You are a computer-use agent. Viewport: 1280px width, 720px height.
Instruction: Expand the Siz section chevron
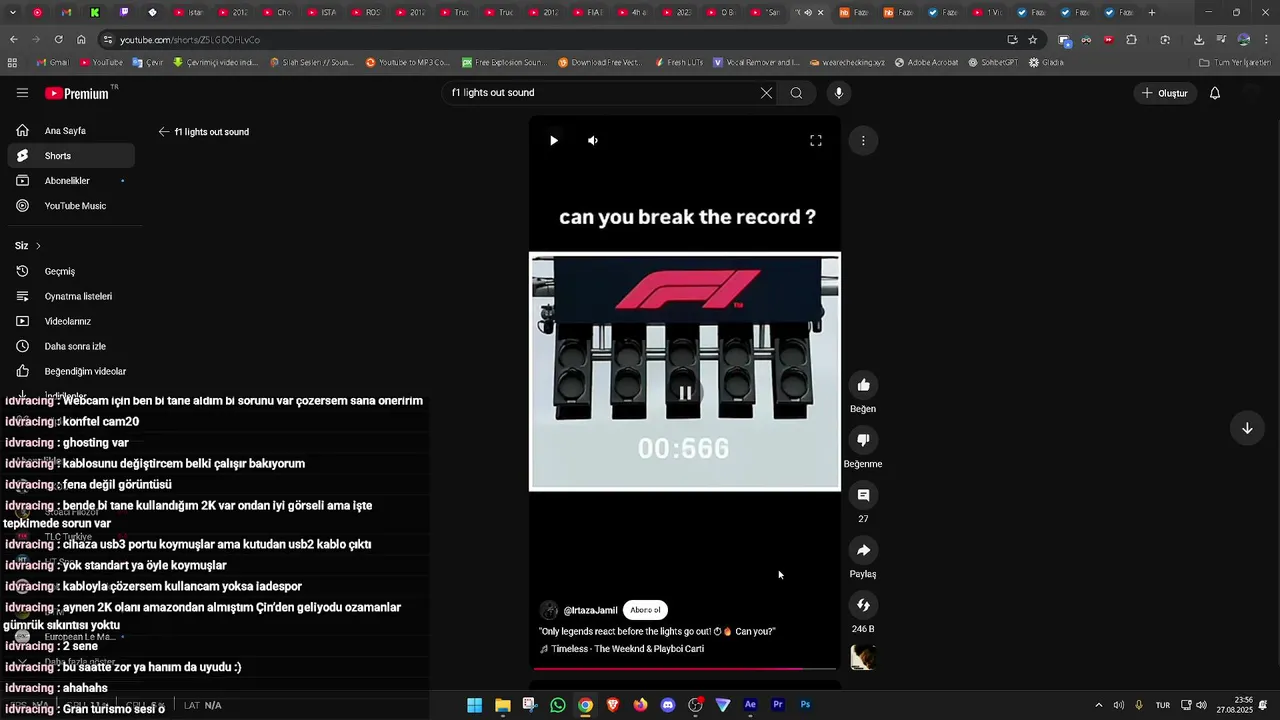(x=38, y=246)
